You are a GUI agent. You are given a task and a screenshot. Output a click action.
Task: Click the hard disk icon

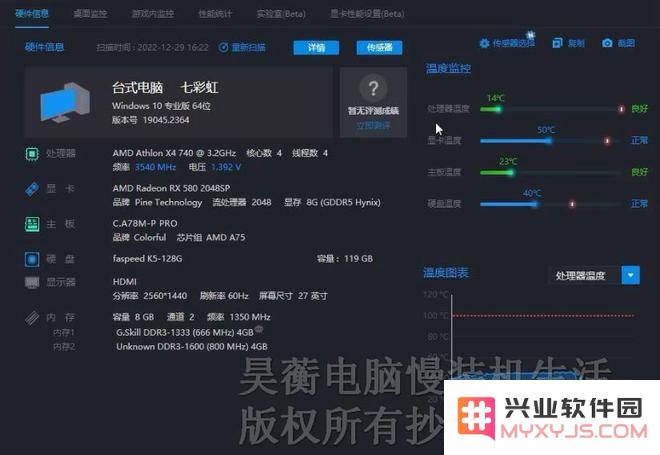32,259
